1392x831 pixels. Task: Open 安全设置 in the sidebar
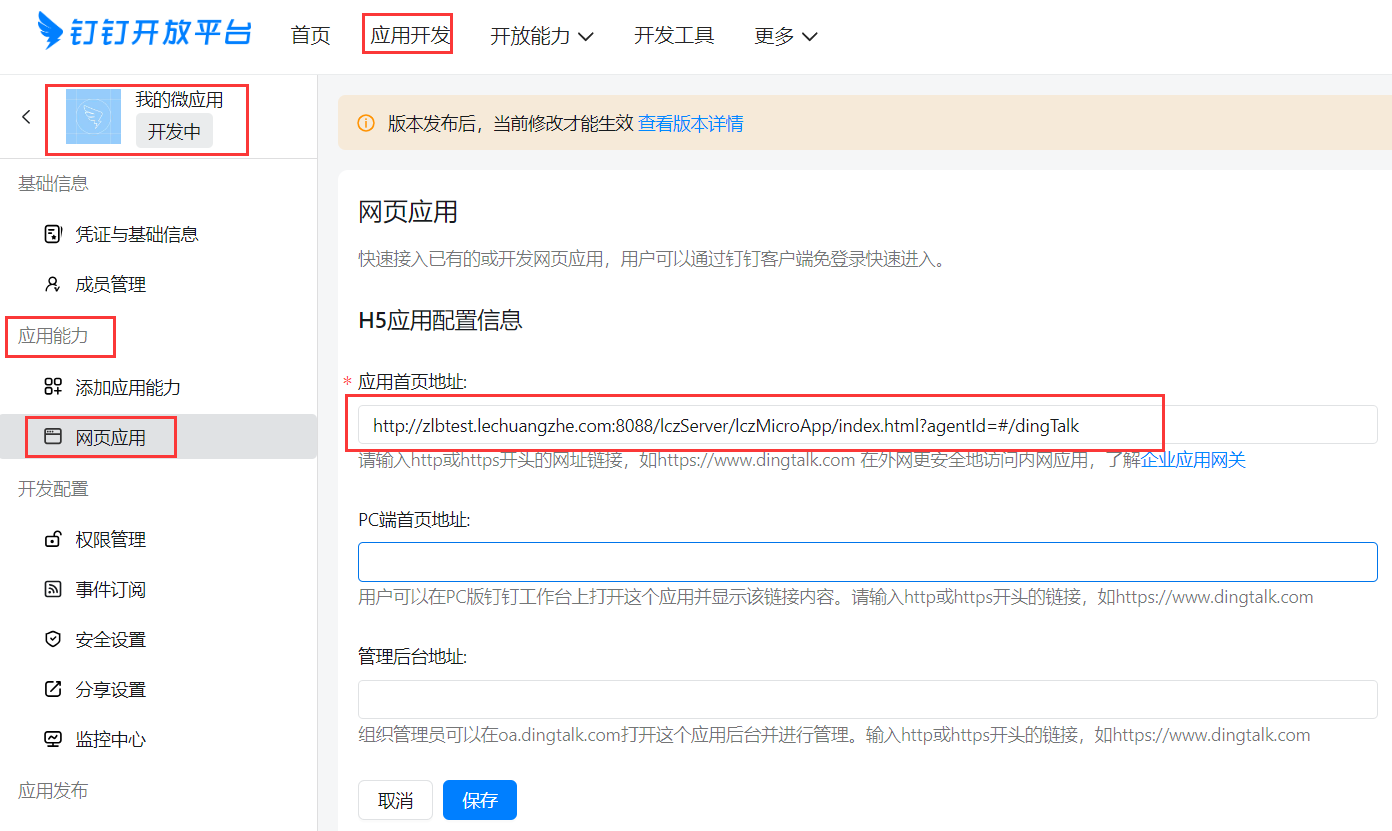110,640
